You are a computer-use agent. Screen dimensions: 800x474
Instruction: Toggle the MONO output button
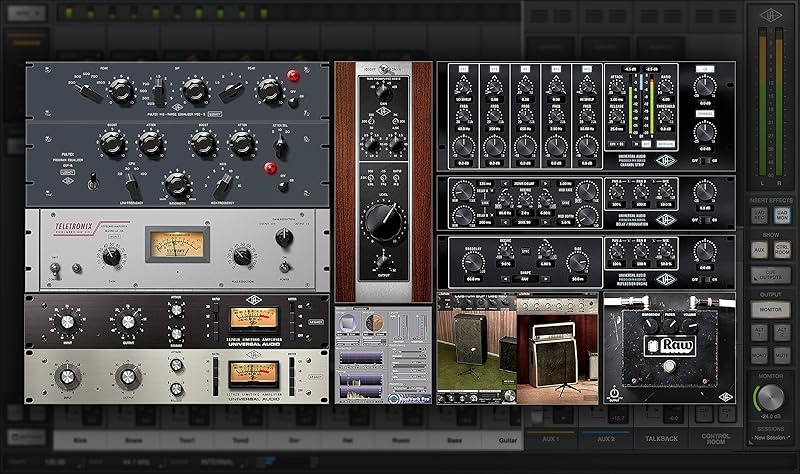(x=759, y=355)
